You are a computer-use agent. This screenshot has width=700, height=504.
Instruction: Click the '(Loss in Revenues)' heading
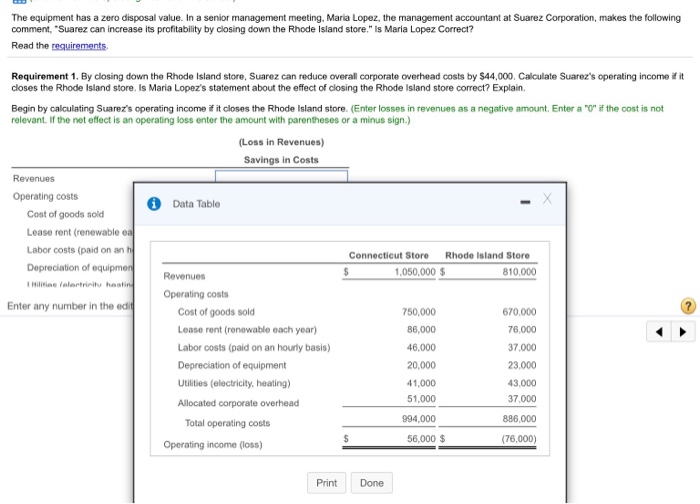point(281,142)
